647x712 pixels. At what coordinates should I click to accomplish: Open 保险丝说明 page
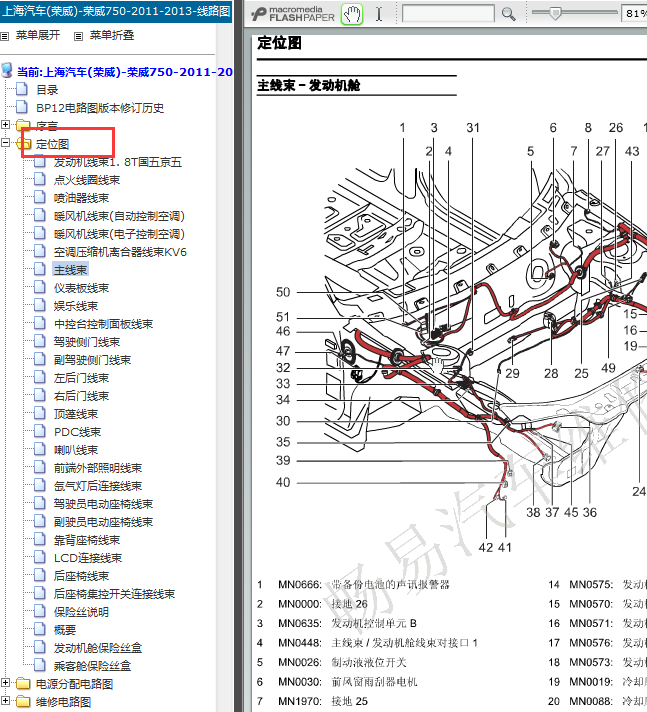(x=81, y=612)
